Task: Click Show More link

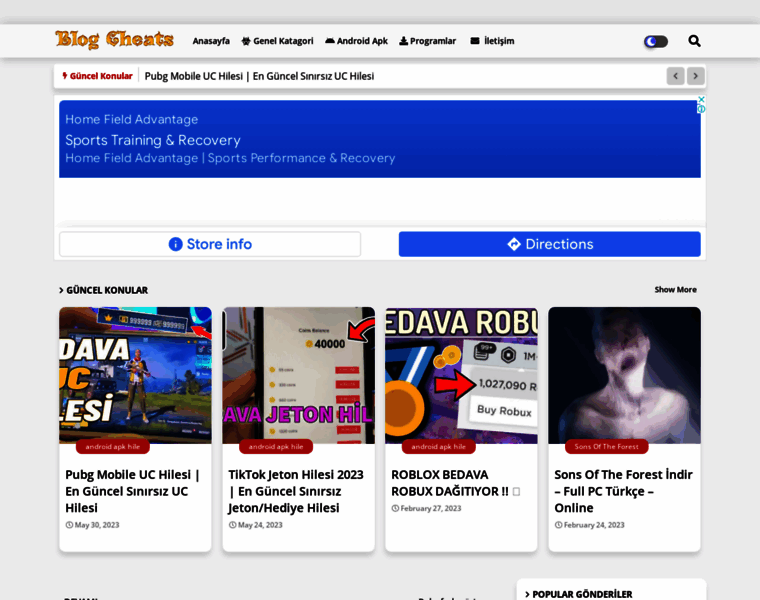Action: click(x=675, y=290)
